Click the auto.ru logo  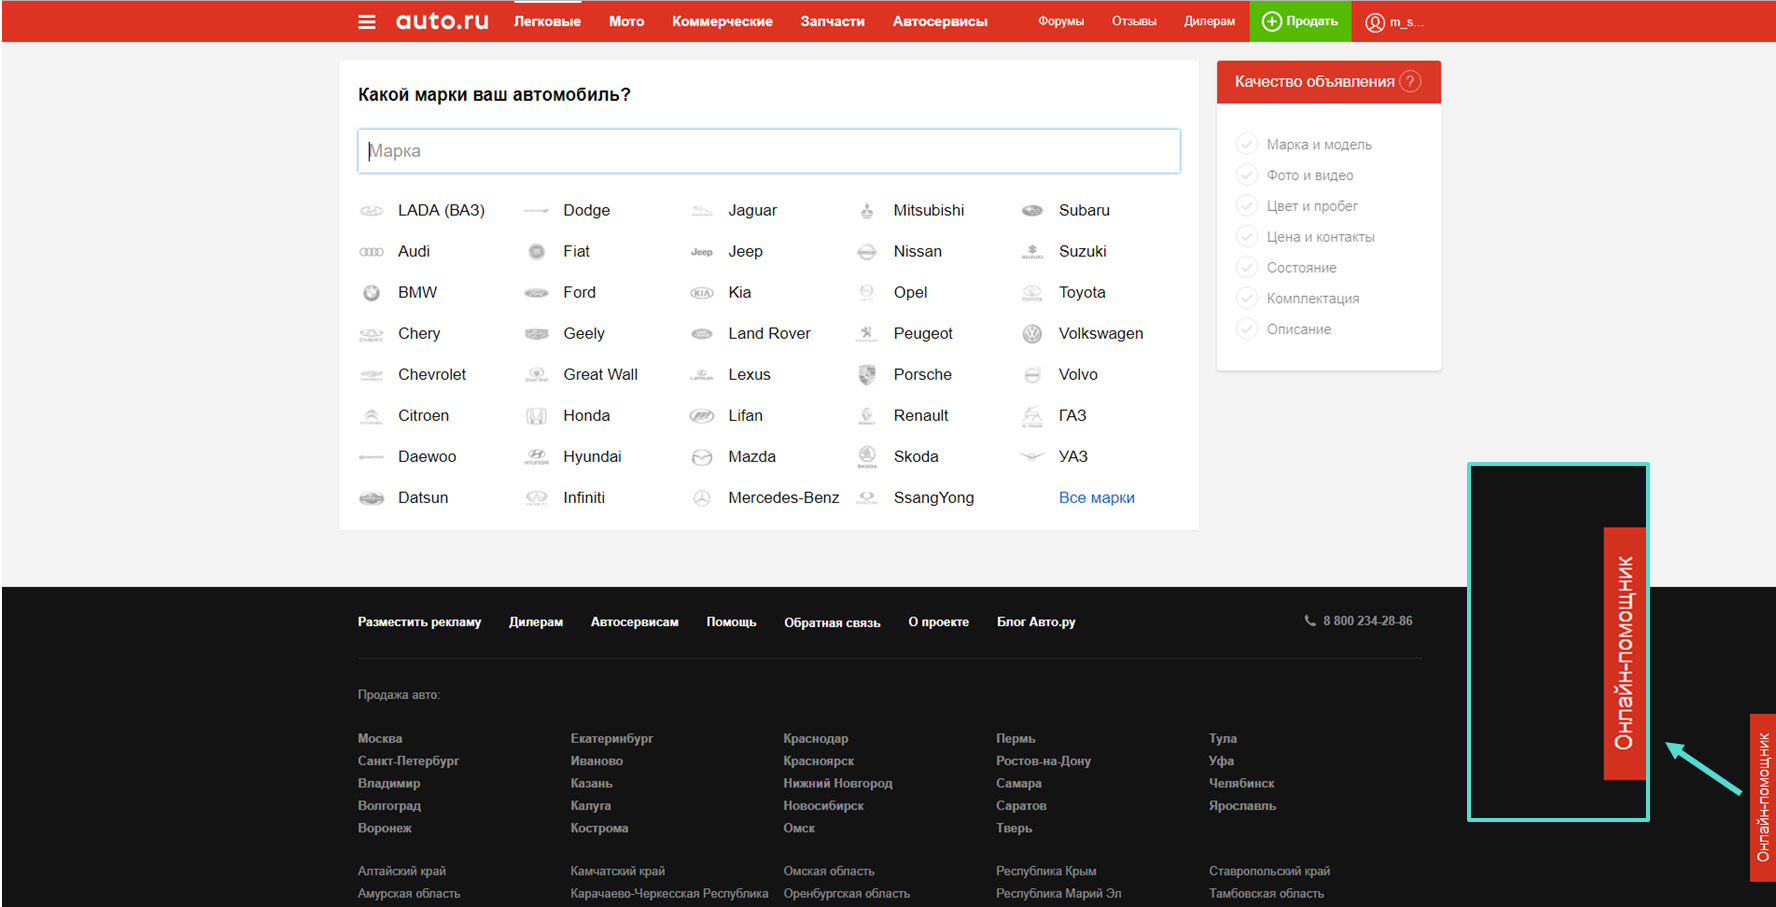442,21
